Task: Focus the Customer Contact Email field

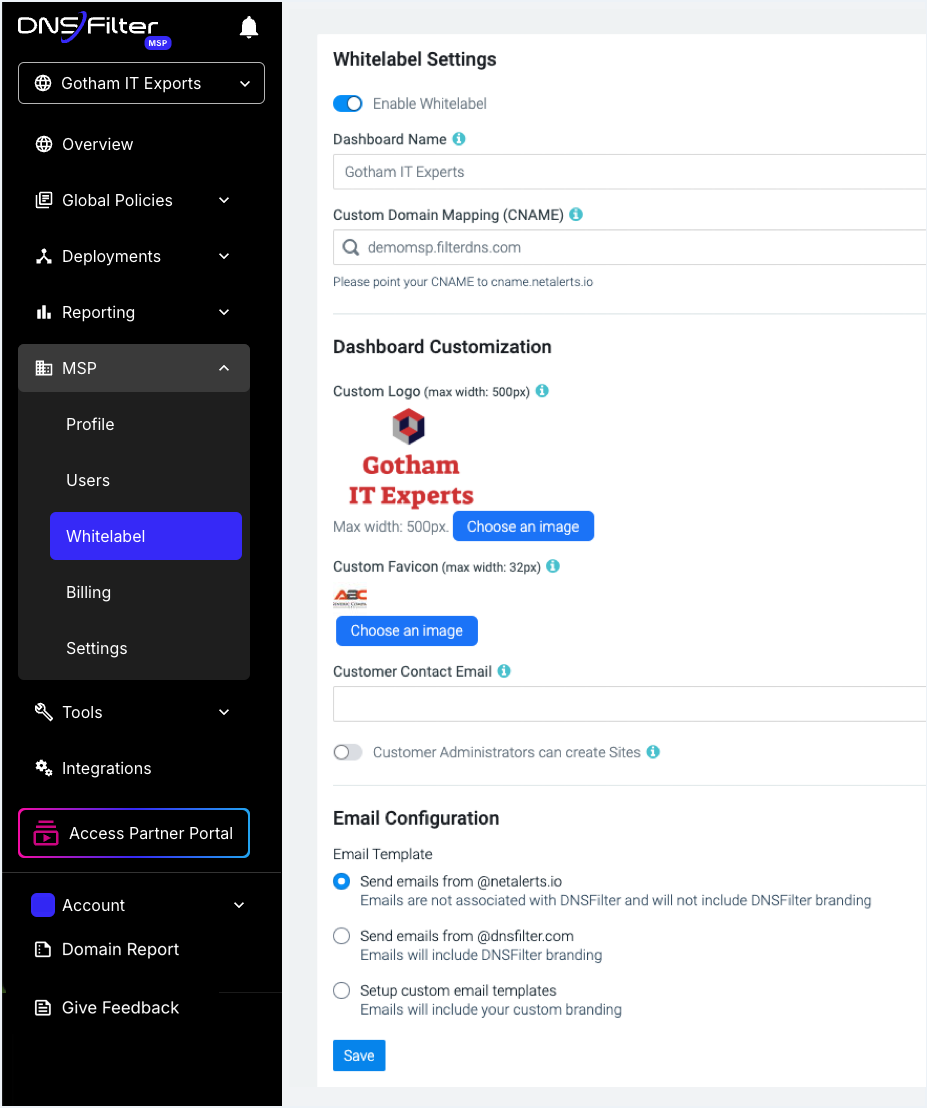Action: point(629,704)
